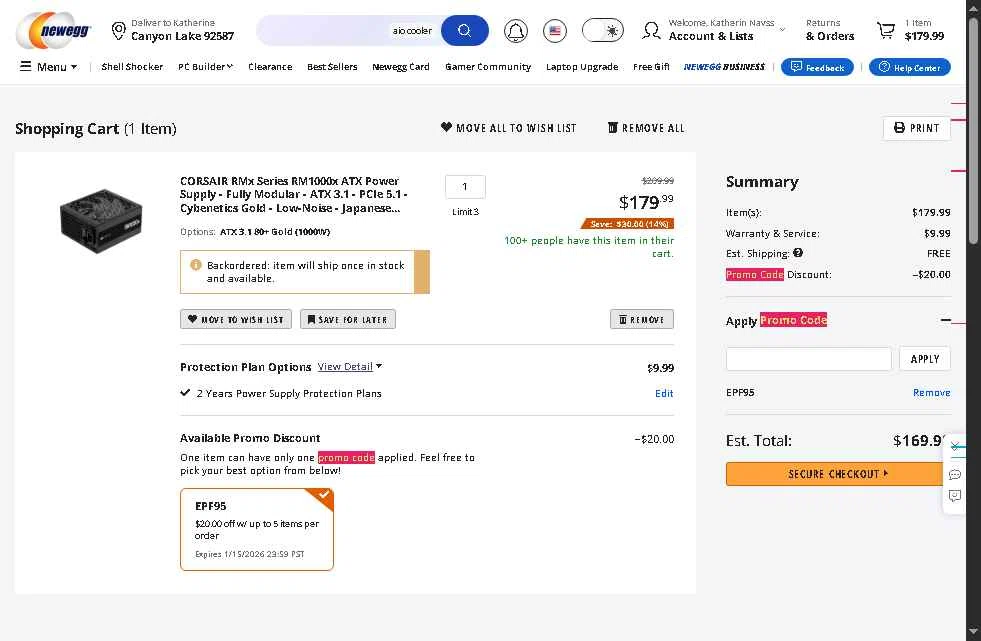Screen dimensions: 981x641
Task: Collapse the Apply Promo Code section
Action: 945,320
